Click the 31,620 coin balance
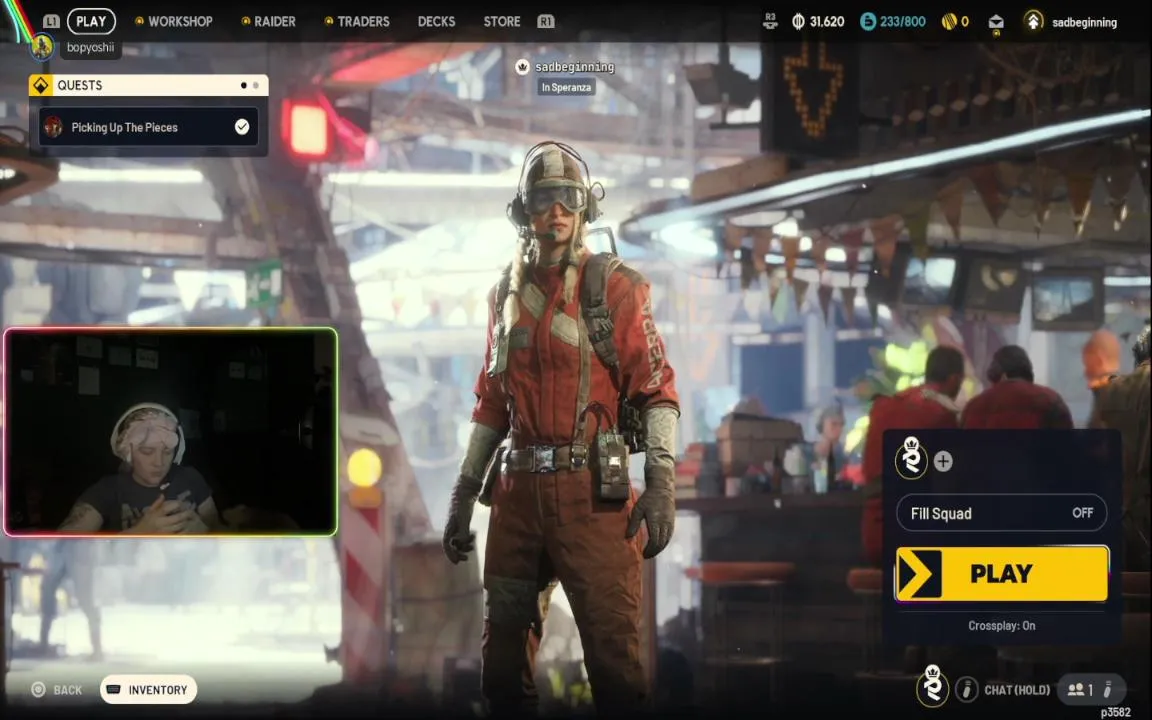The width and height of the screenshot is (1152, 720). (827, 21)
